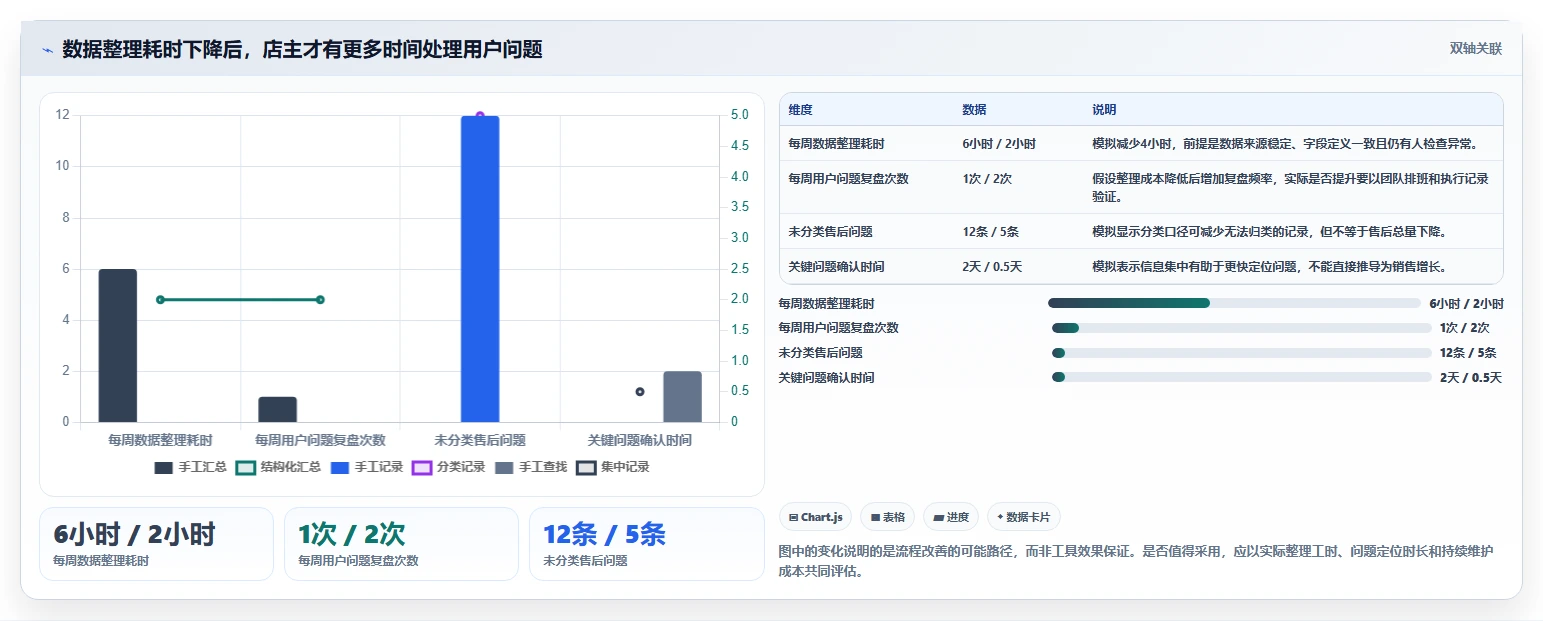Click the lightning icon beside the title
The width and height of the screenshot is (1543, 621).
47,50
